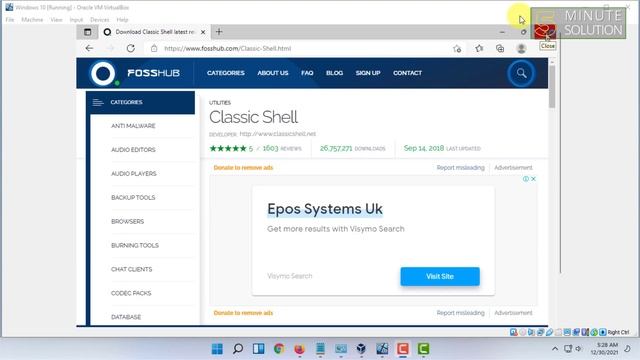Screen dimensions: 640x360
Task: Open CONTACT in the top navigation
Action: pyautogui.click(x=407, y=73)
